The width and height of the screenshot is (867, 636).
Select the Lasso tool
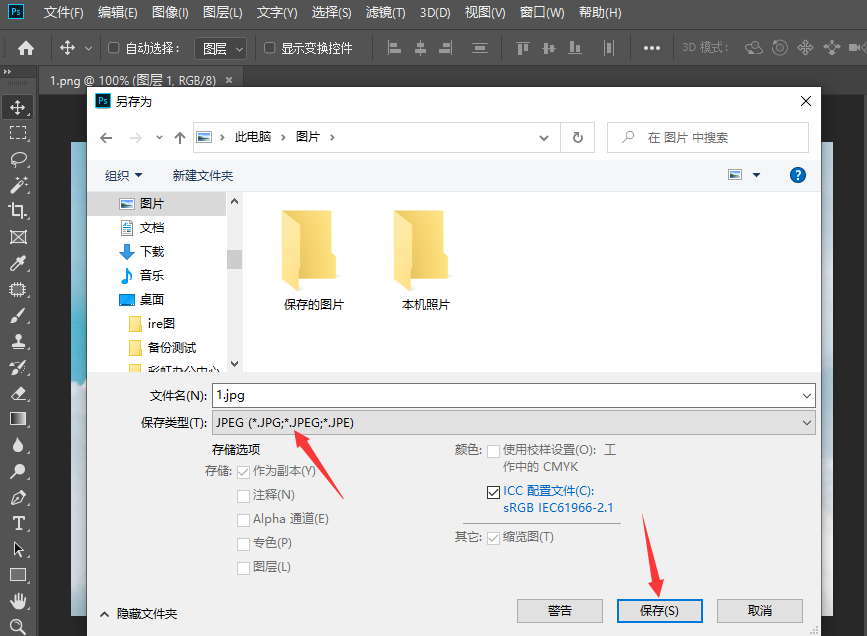pyautogui.click(x=18, y=159)
